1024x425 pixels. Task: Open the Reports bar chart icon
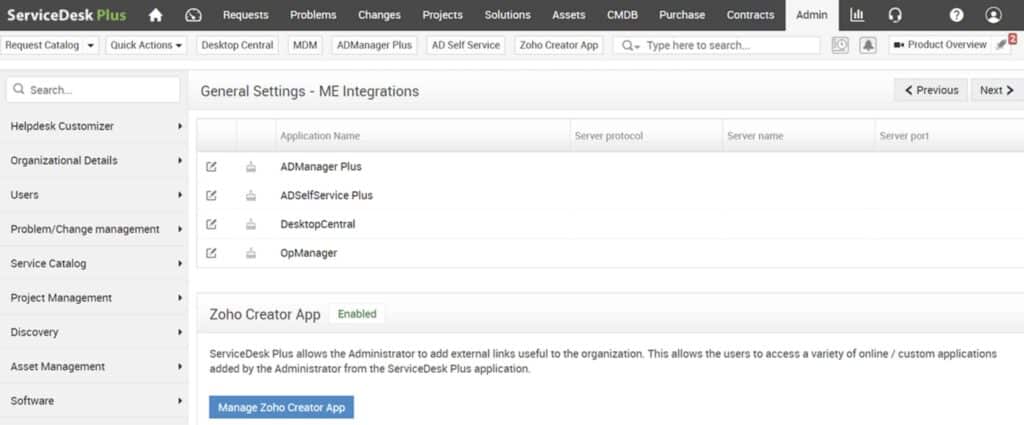click(857, 15)
